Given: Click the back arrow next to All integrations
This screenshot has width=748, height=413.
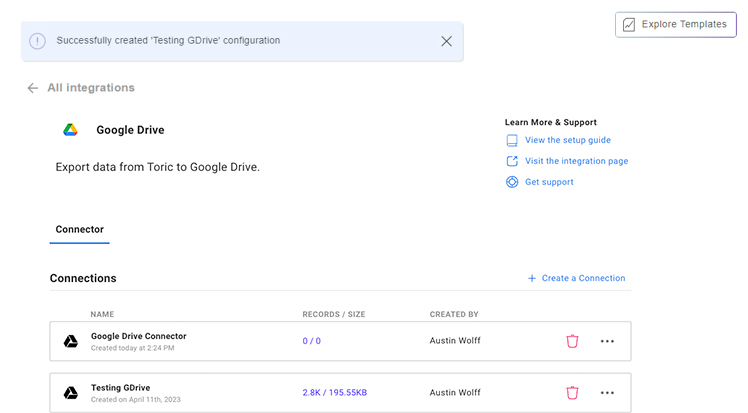Looking at the screenshot, I should pyautogui.click(x=32, y=88).
